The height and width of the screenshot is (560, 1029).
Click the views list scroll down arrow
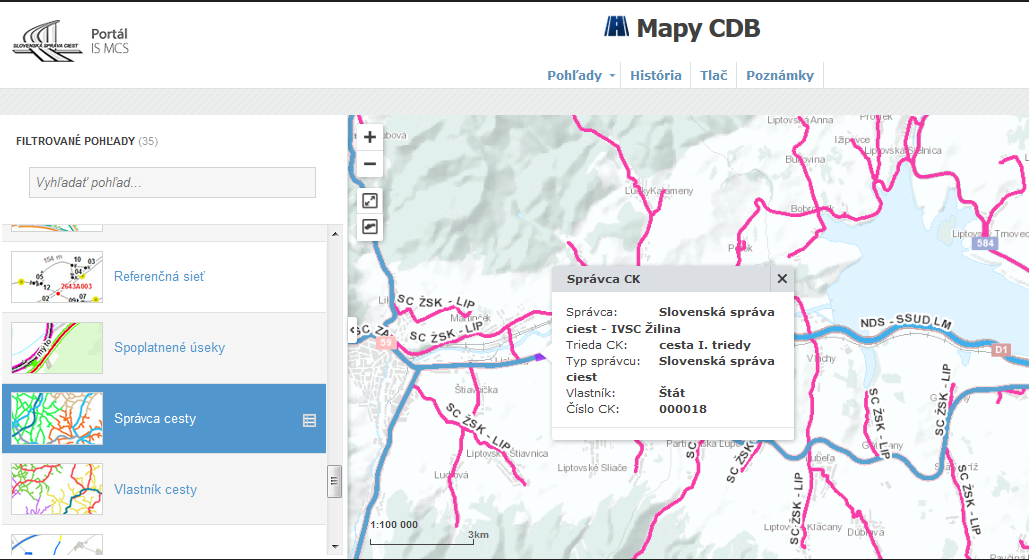click(x=335, y=546)
